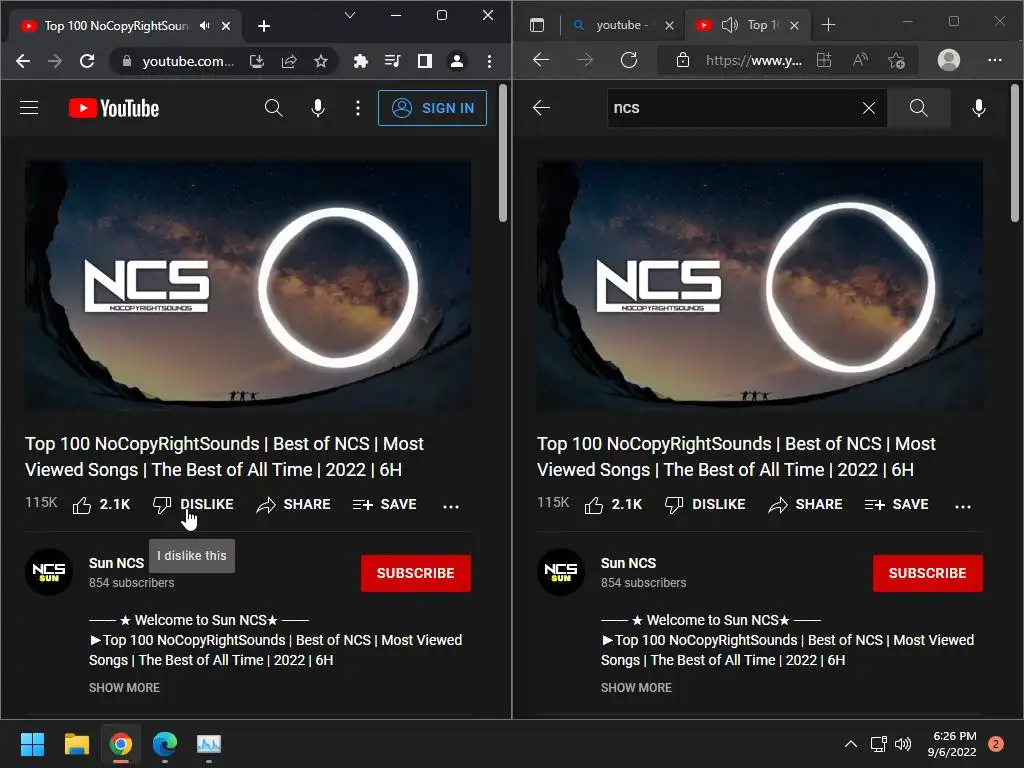The height and width of the screenshot is (768, 1024).
Task: Open Edge settings and more menu
Action: click(995, 60)
